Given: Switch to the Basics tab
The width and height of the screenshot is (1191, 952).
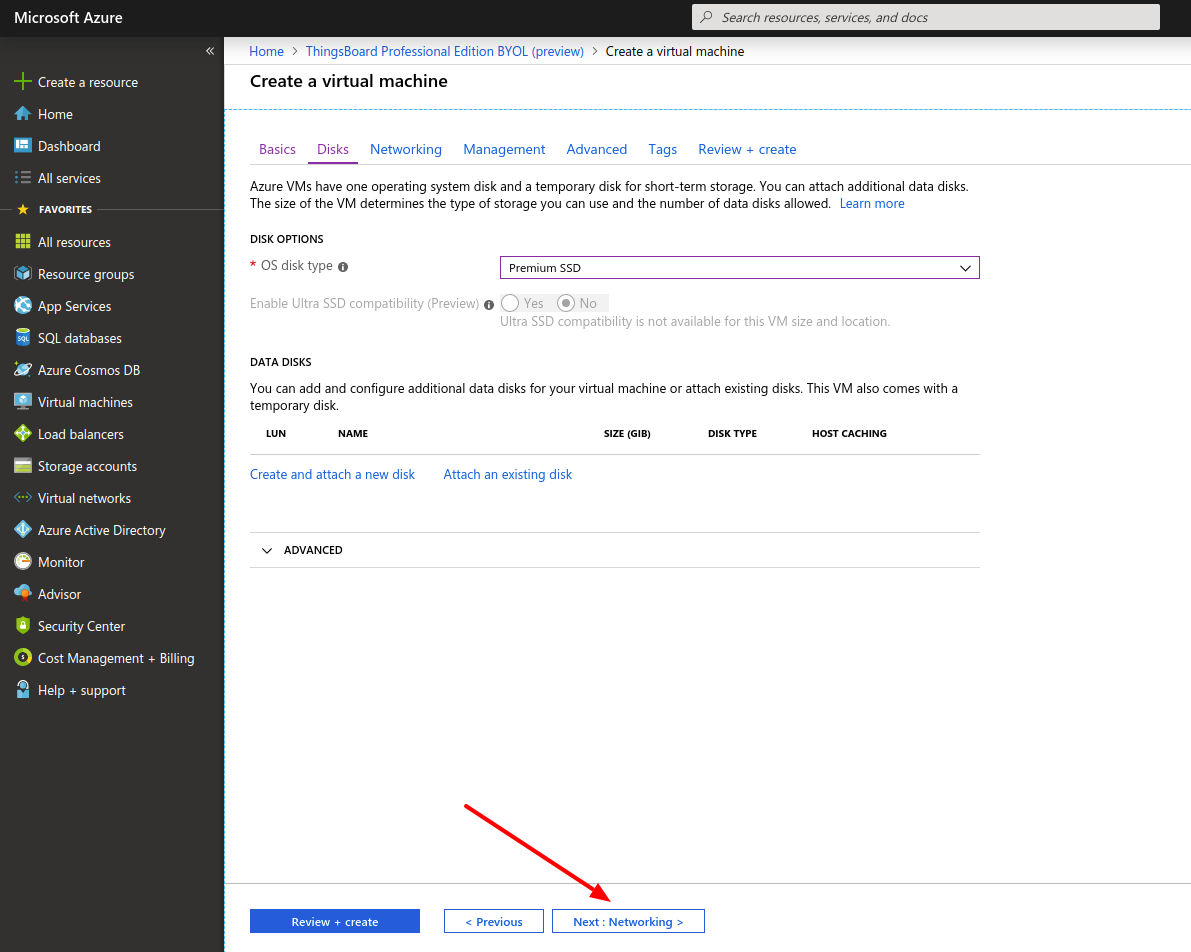Looking at the screenshot, I should (277, 149).
